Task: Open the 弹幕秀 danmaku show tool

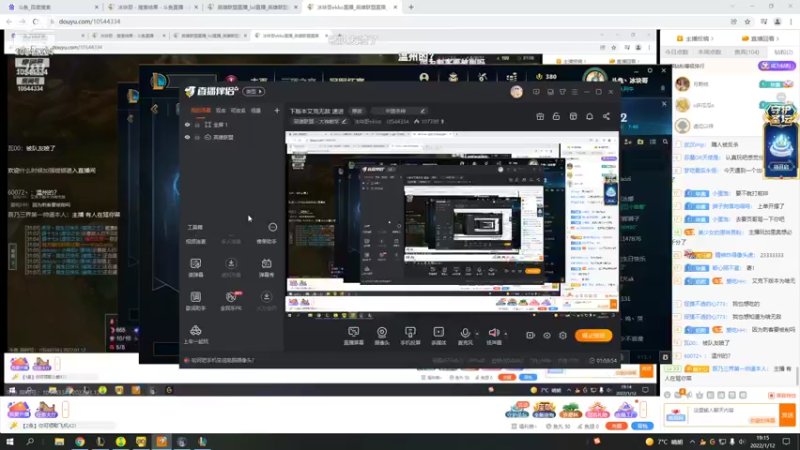Action: click(266, 267)
